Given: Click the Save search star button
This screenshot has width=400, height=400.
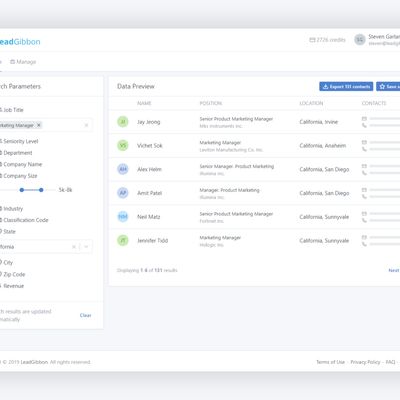Looking at the screenshot, I should click(x=388, y=86).
